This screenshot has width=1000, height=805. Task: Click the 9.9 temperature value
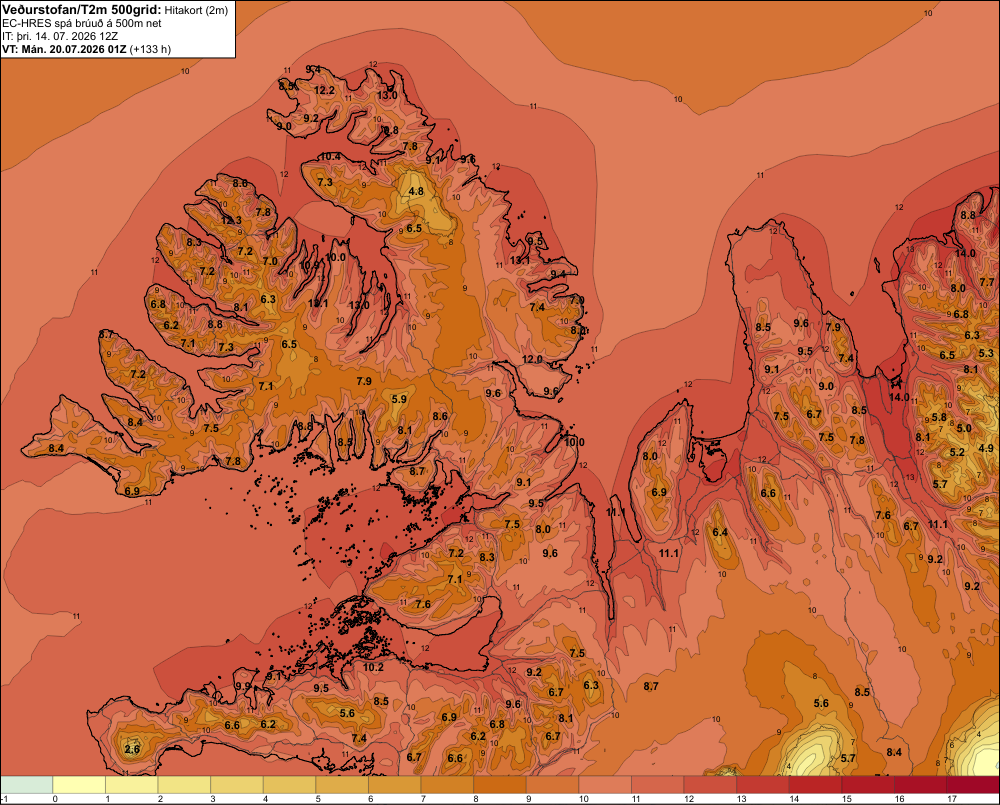click(x=244, y=686)
